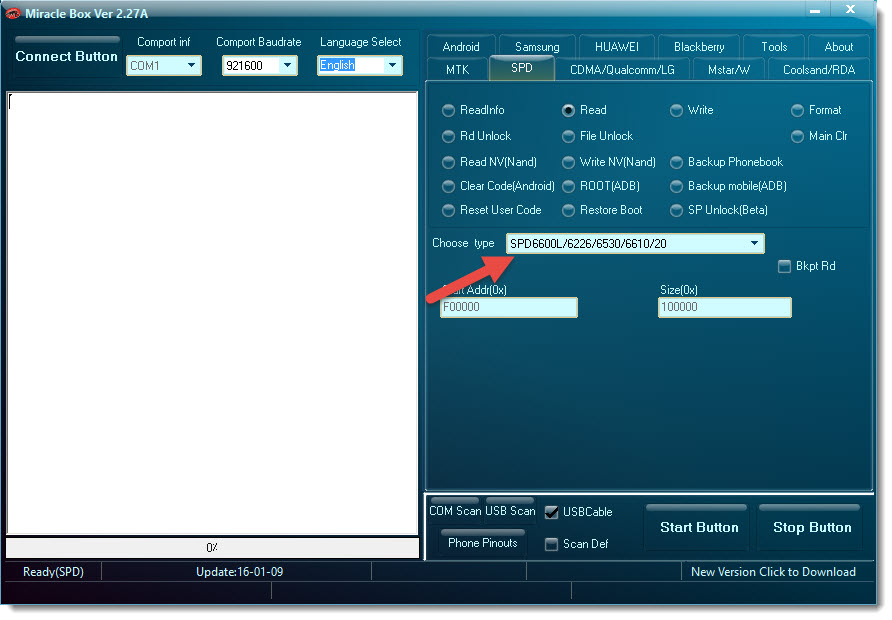Click the Start Button
This screenshot has height=620, width=892.
[x=699, y=528]
